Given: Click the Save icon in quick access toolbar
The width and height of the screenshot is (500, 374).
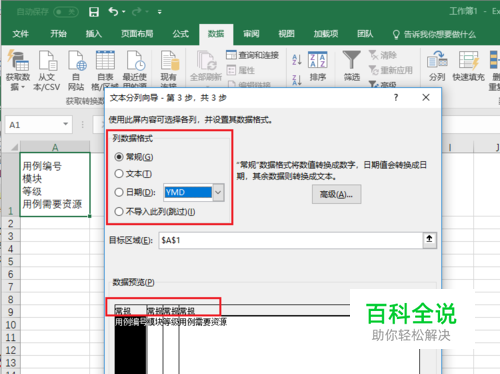Looking at the screenshot, I should tap(94, 12).
